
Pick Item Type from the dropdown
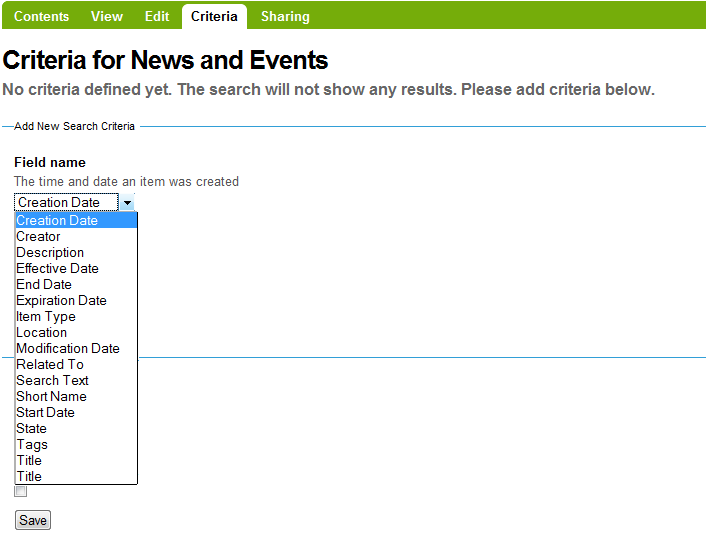[46, 317]
